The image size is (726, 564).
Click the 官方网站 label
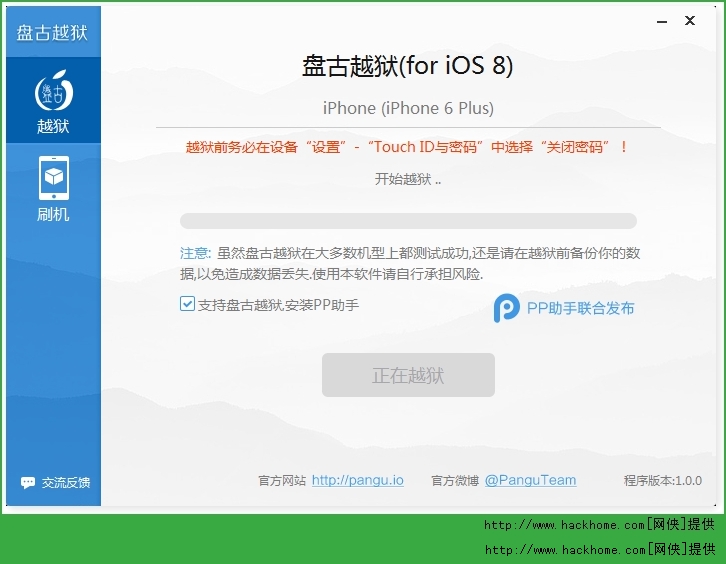[282, 481]
